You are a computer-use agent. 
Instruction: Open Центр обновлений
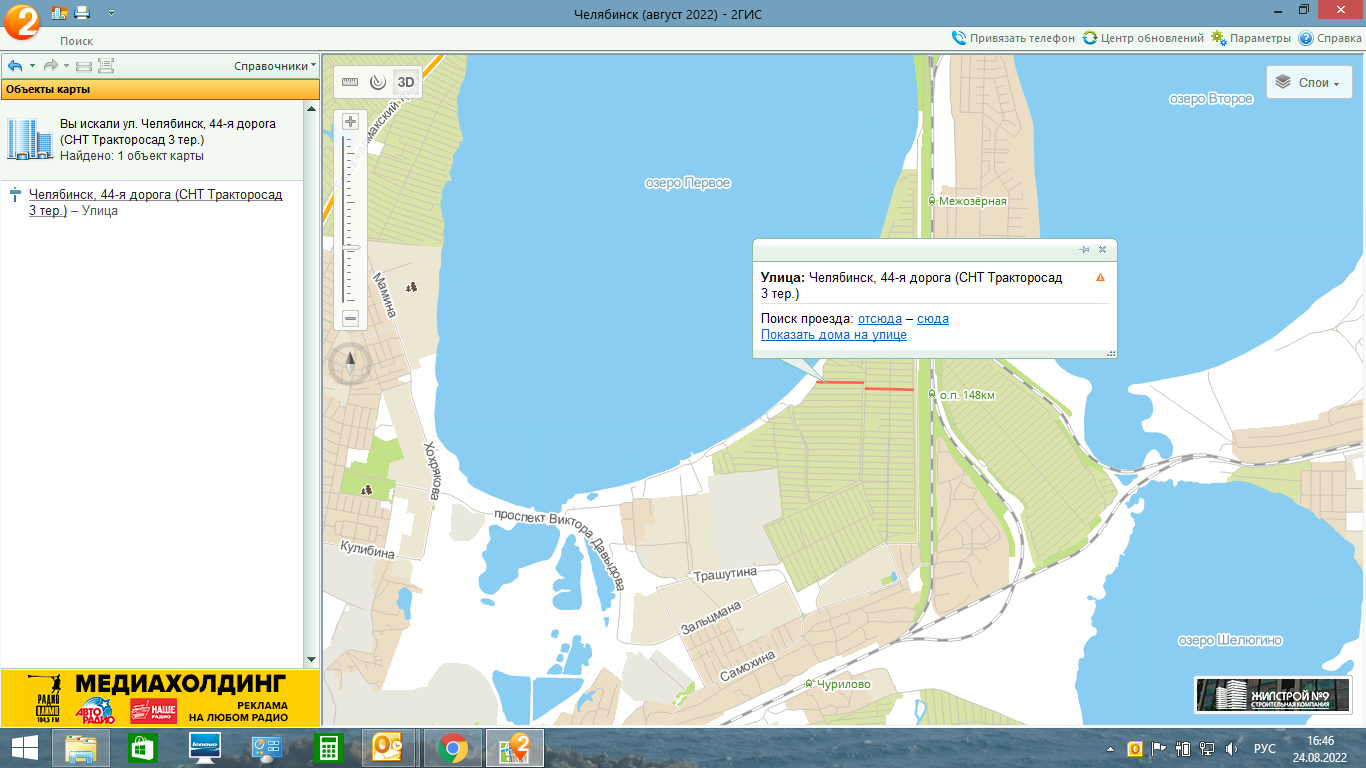pos(1143,38)
